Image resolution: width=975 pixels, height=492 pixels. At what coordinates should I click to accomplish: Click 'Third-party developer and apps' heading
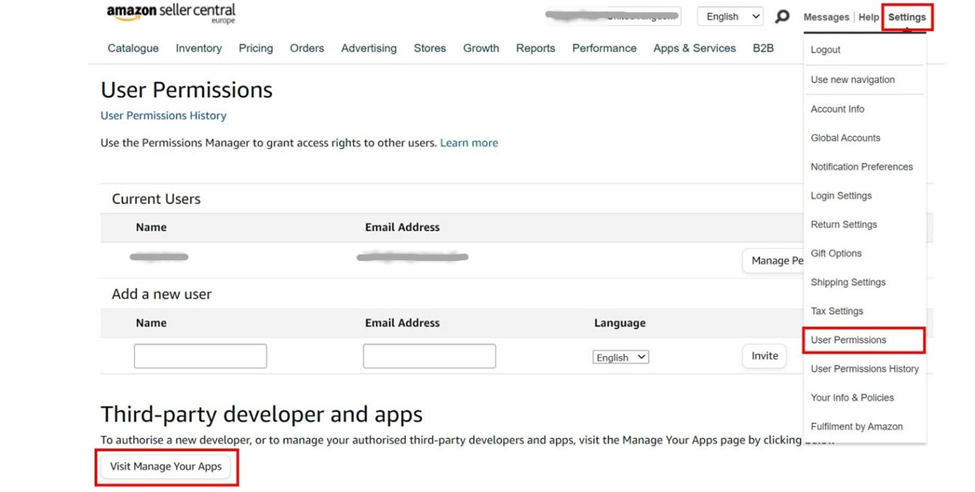(262, 414)
